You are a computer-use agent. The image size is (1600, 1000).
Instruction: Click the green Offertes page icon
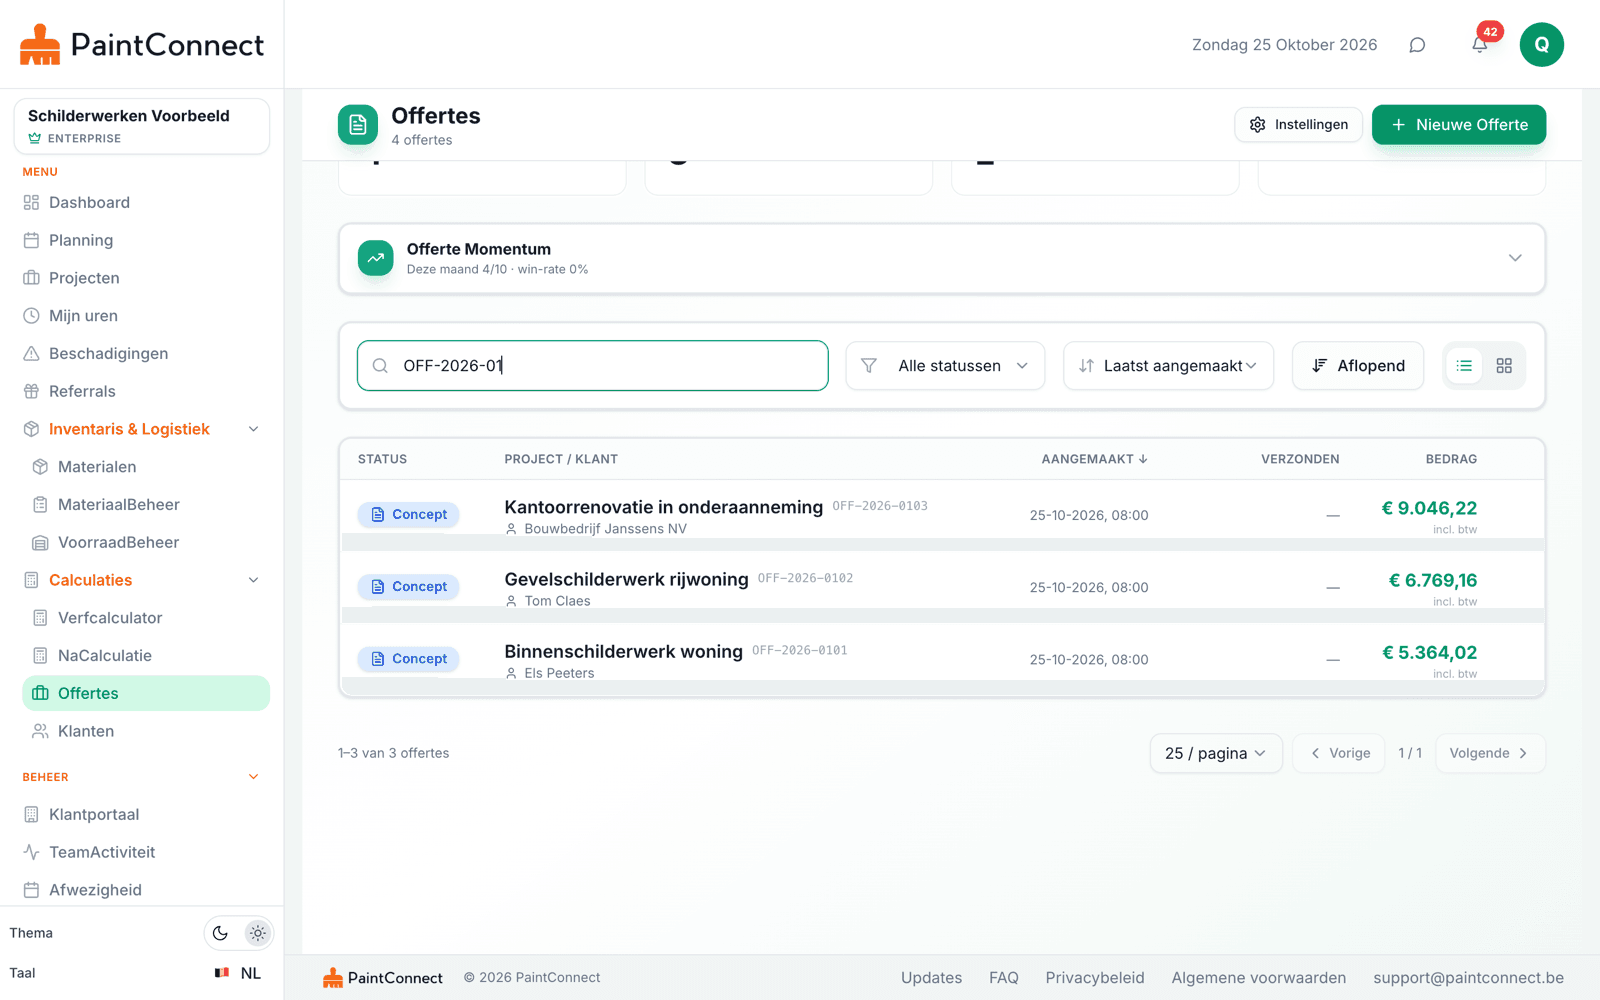[358, 125]
